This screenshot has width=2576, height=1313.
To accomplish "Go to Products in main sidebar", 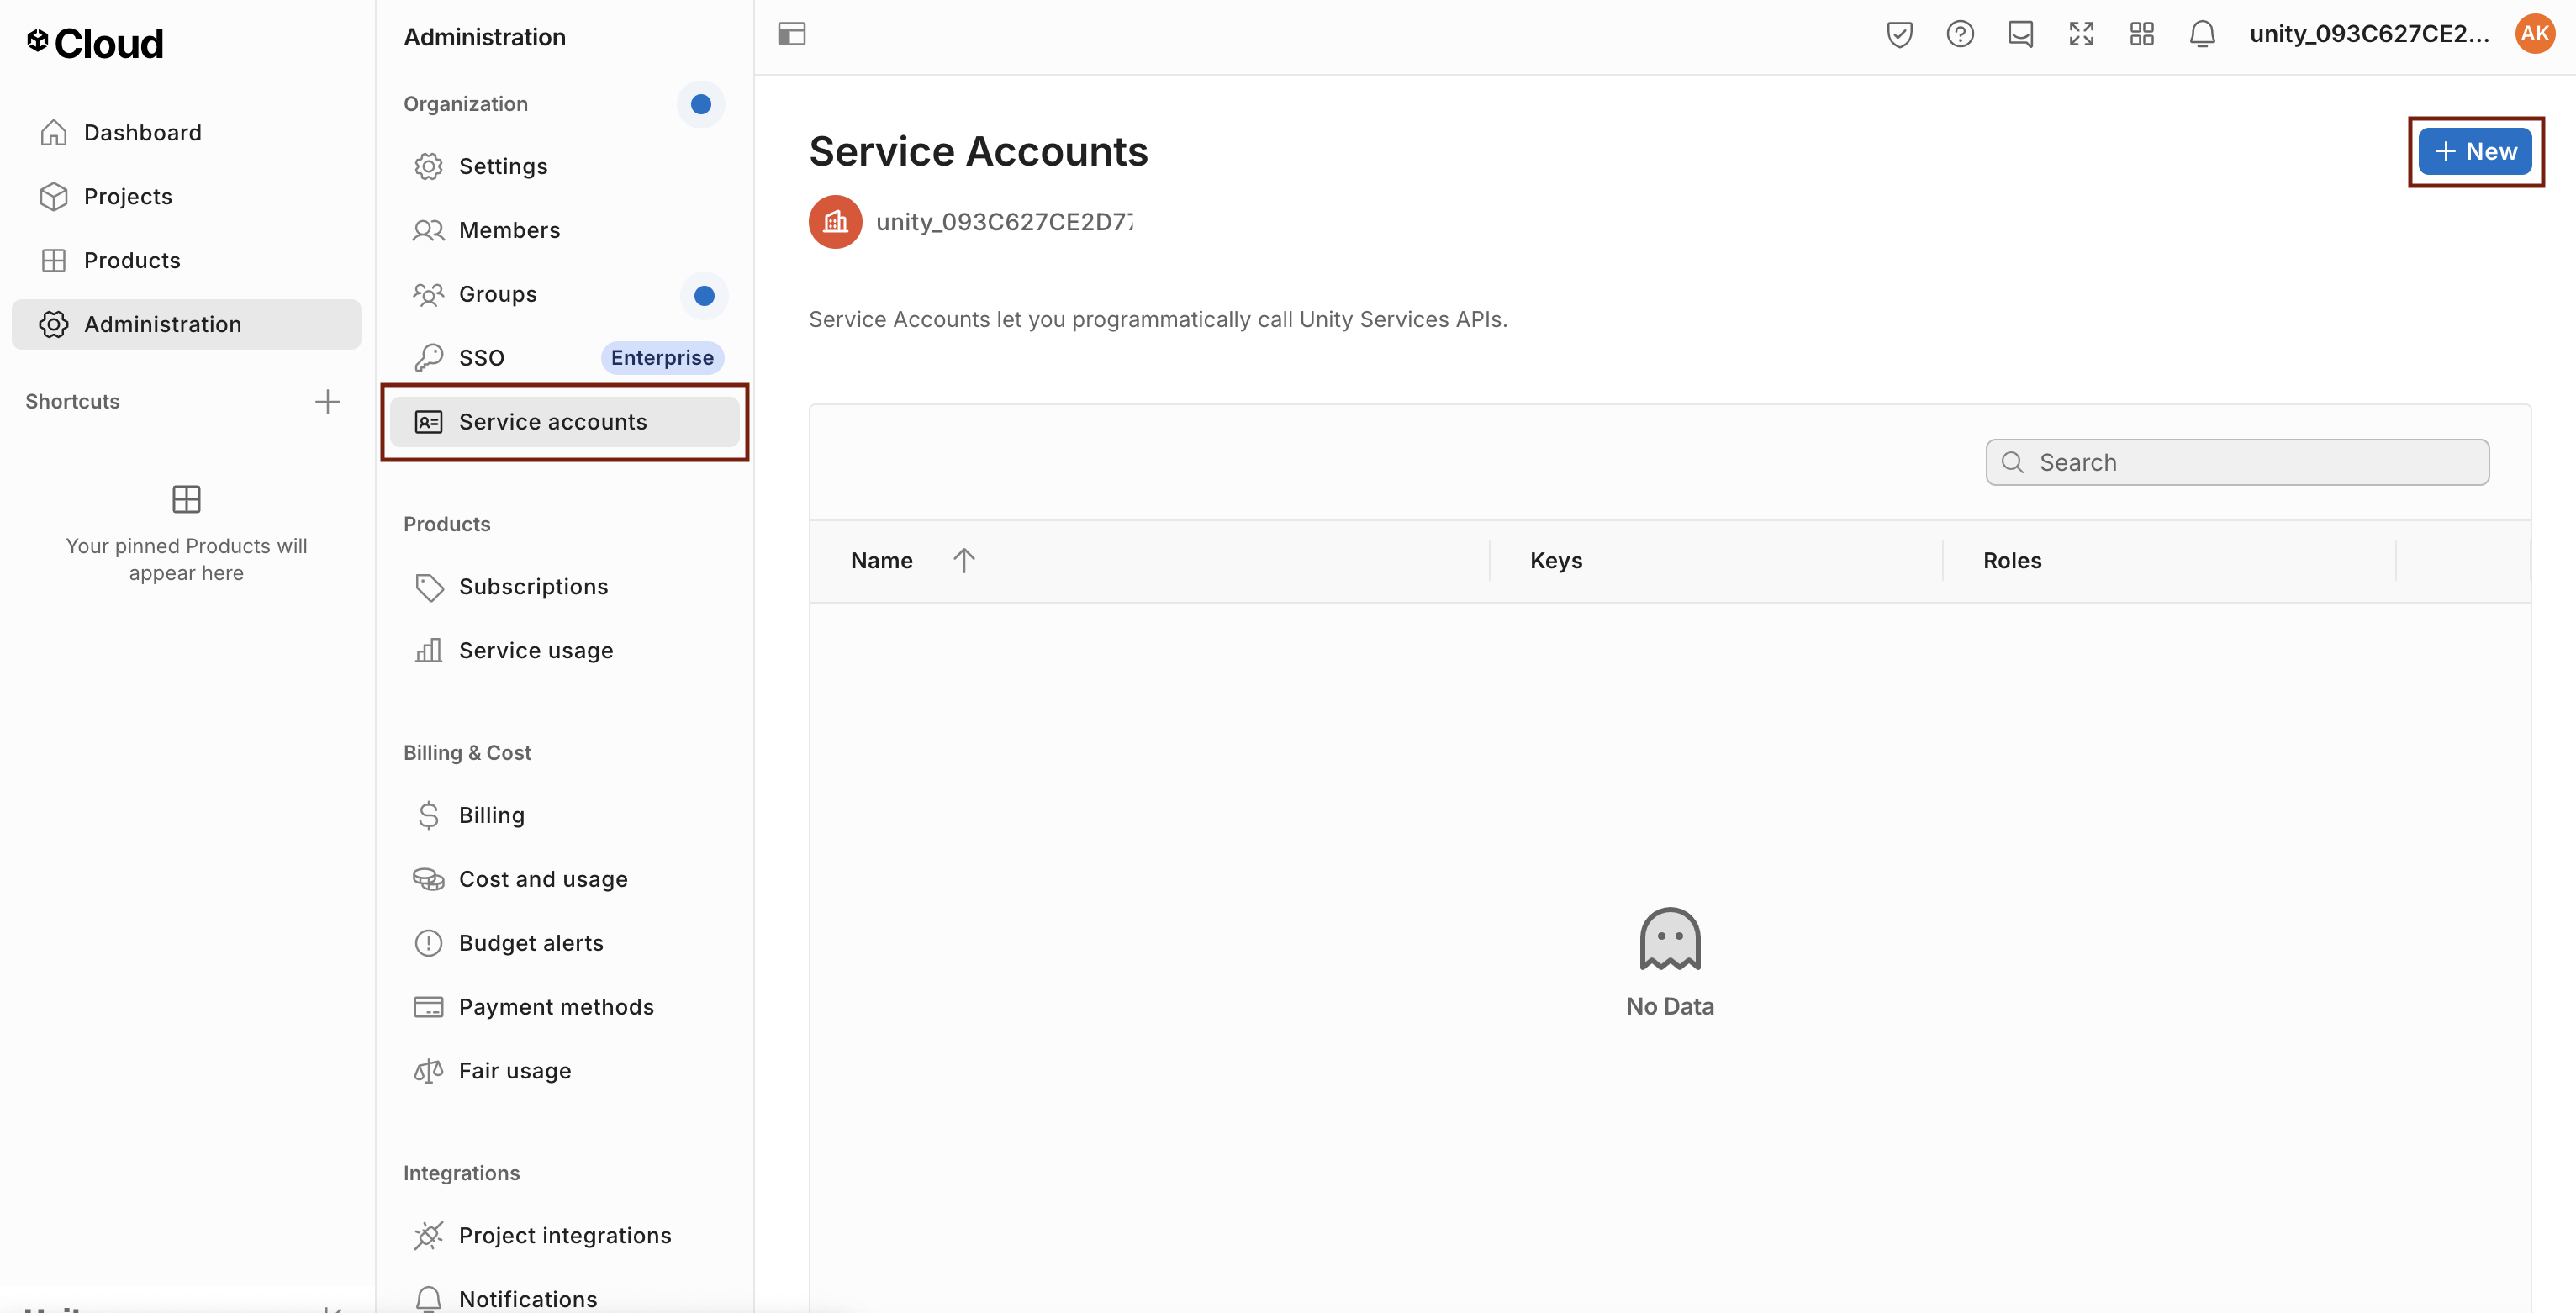I will pos(186,260).
